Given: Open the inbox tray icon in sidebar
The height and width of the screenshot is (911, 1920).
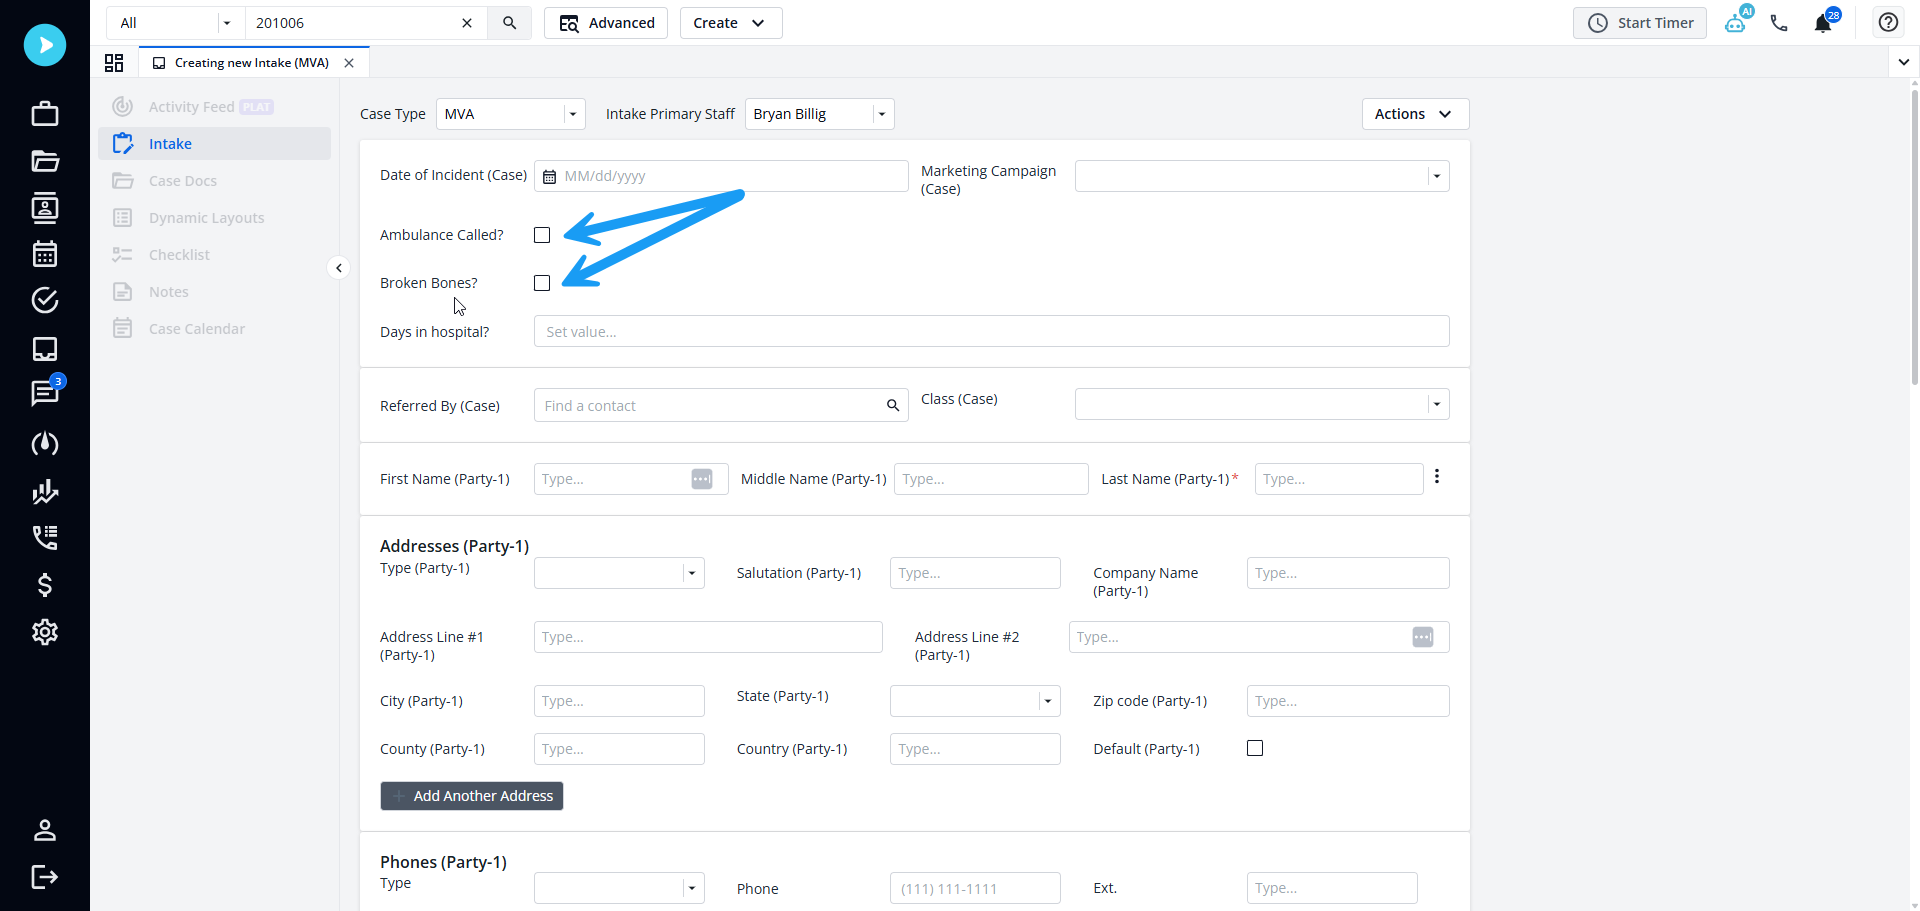Looking at the screenshot, I should coord(45,349).
